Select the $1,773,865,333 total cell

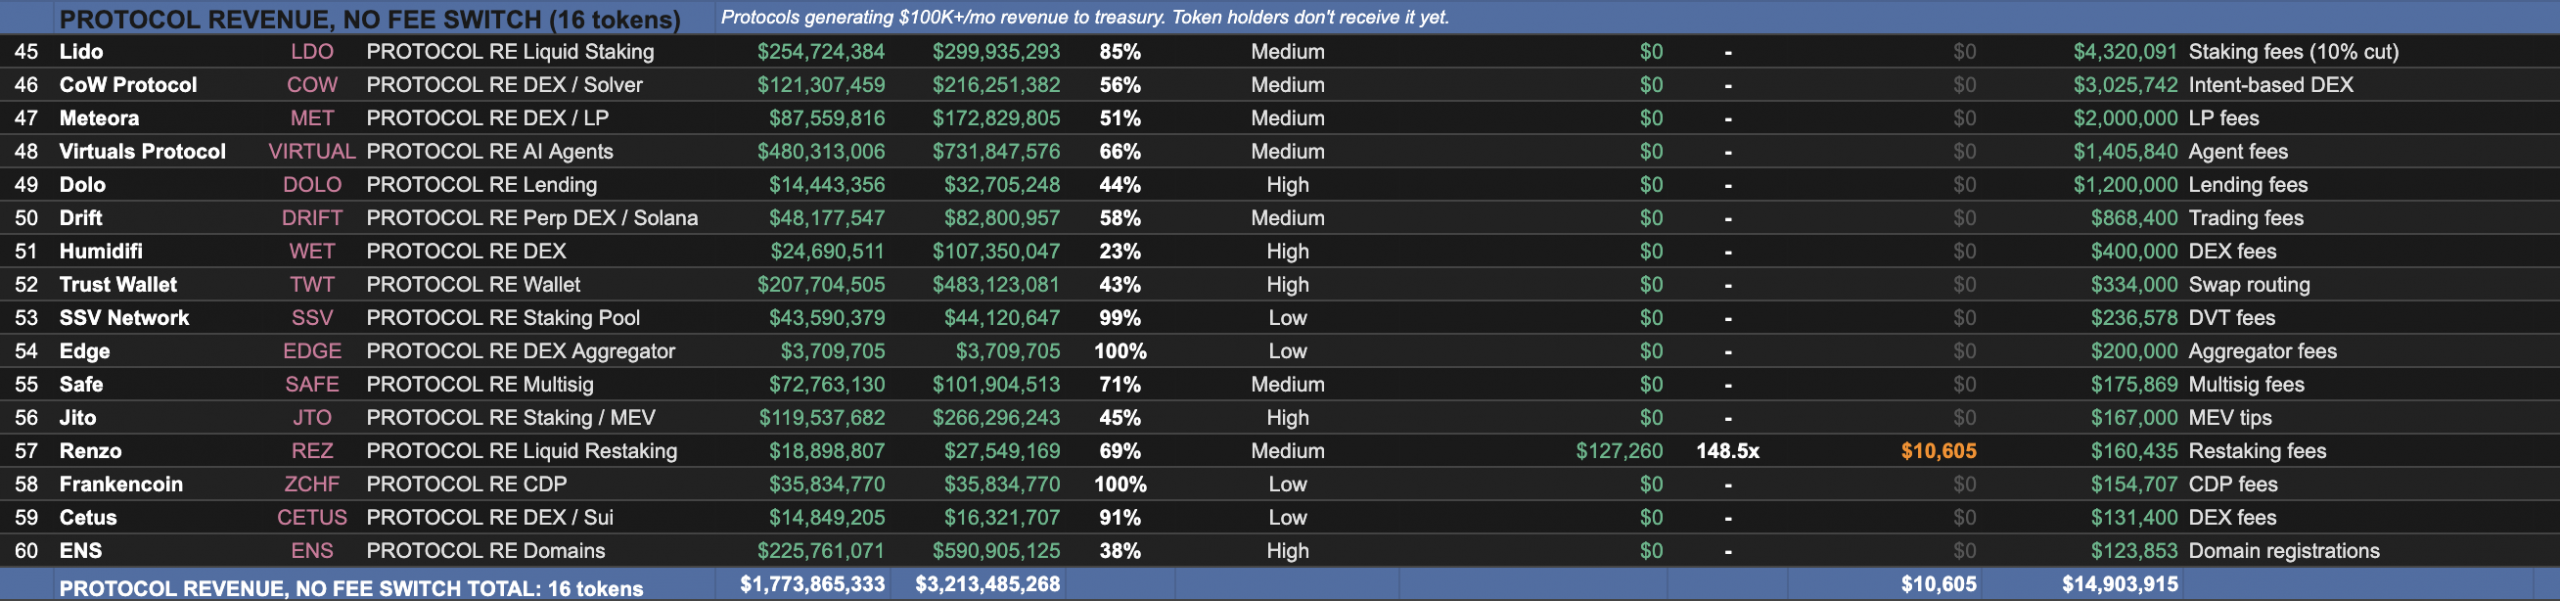point(812,585)
